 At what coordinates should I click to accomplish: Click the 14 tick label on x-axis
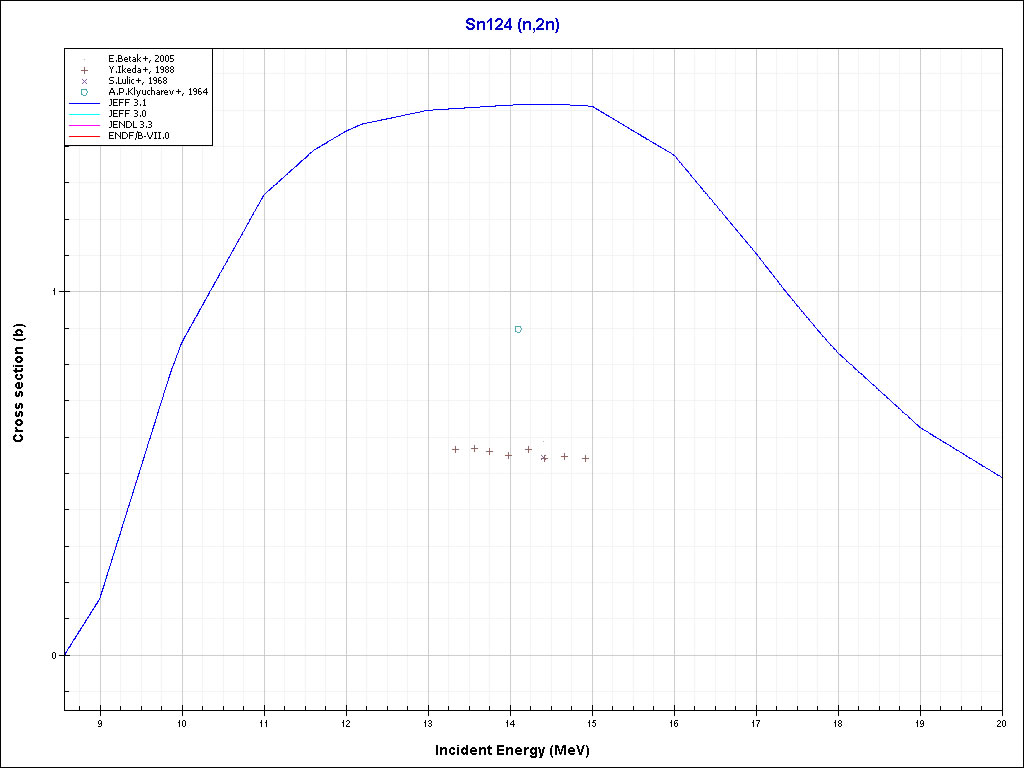(510, 721)
